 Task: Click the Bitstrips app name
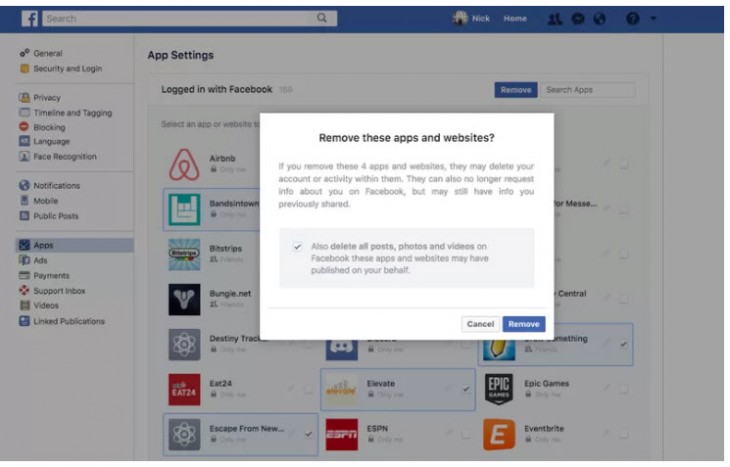[225, 249]
